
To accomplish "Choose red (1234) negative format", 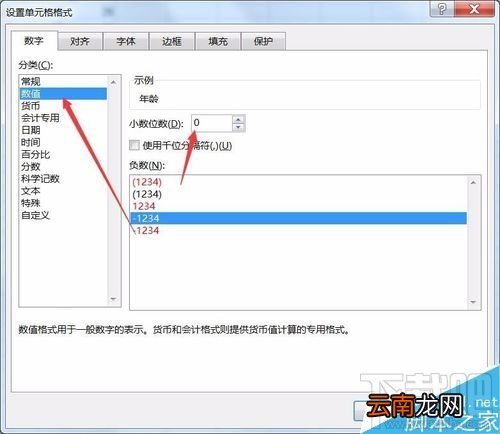I will click(298, 182).
